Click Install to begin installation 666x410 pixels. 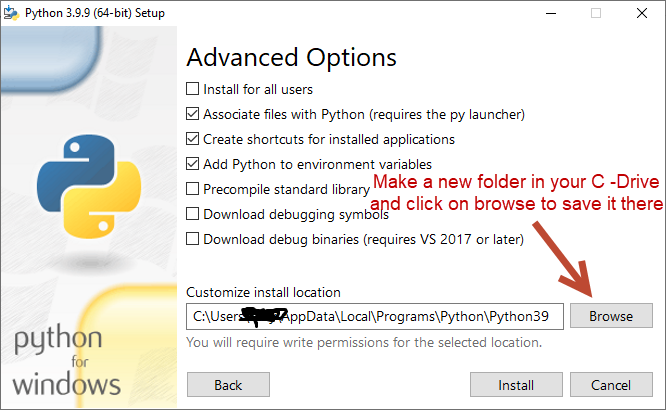pyautogui.click(x=516, y=385)
